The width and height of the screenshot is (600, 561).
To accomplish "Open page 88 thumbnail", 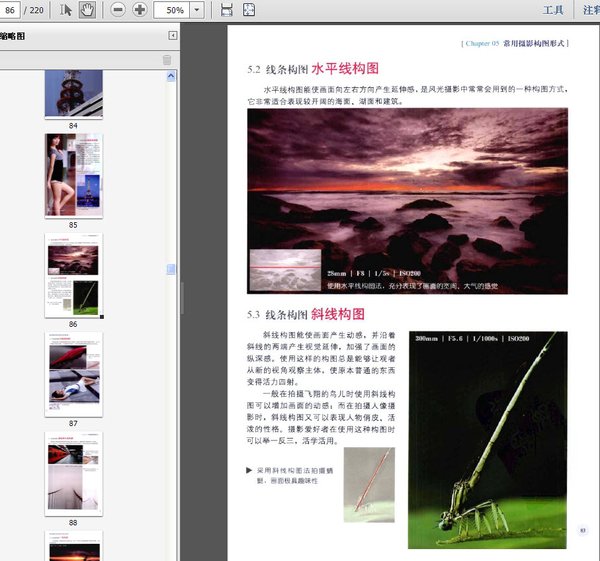I will click(73, 474).
